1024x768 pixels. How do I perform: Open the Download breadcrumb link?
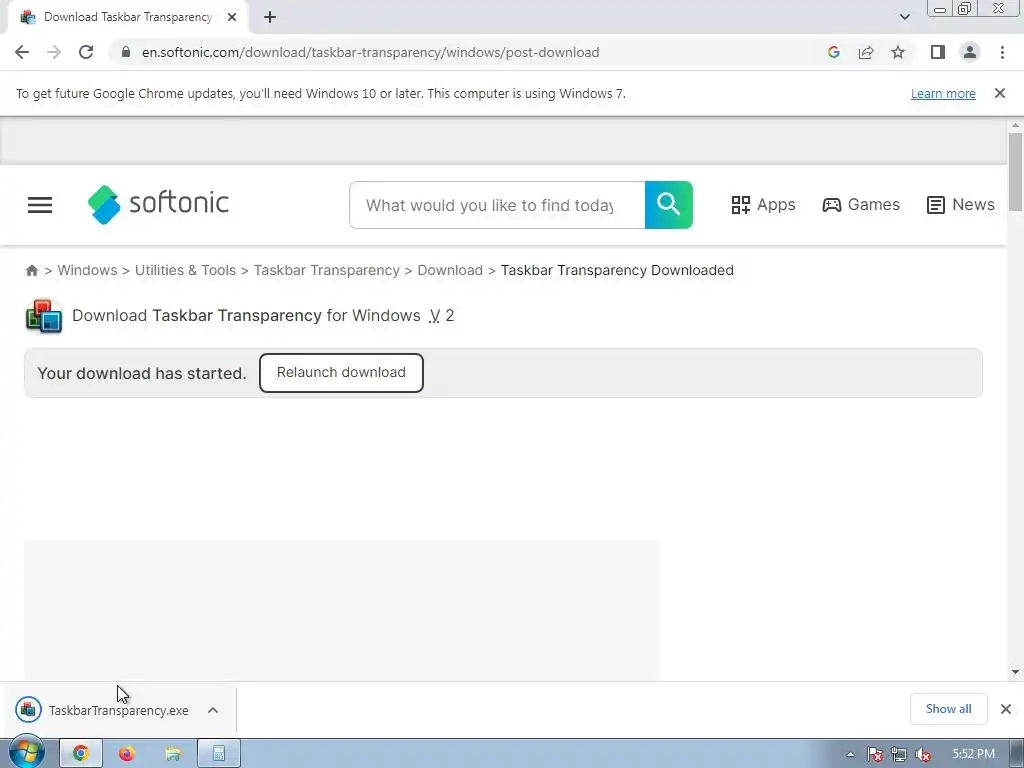point(450,270)
